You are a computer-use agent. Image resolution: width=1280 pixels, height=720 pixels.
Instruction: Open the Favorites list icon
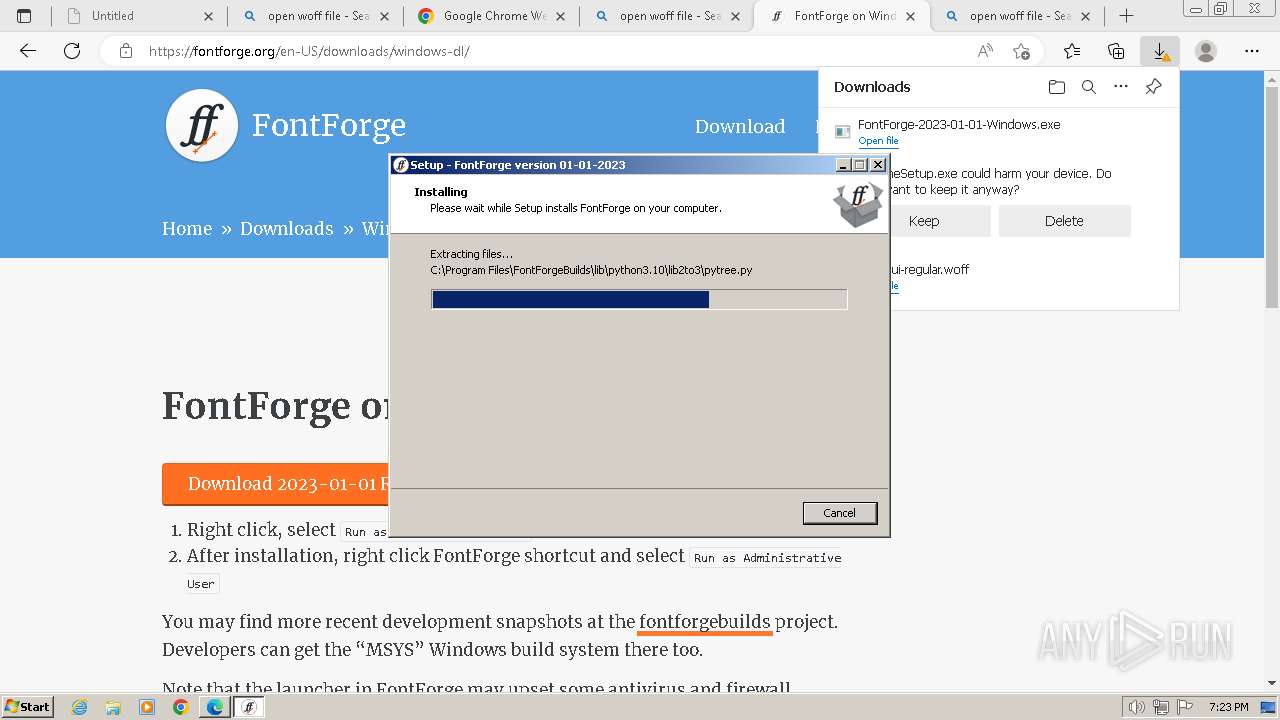[1072, 51]
